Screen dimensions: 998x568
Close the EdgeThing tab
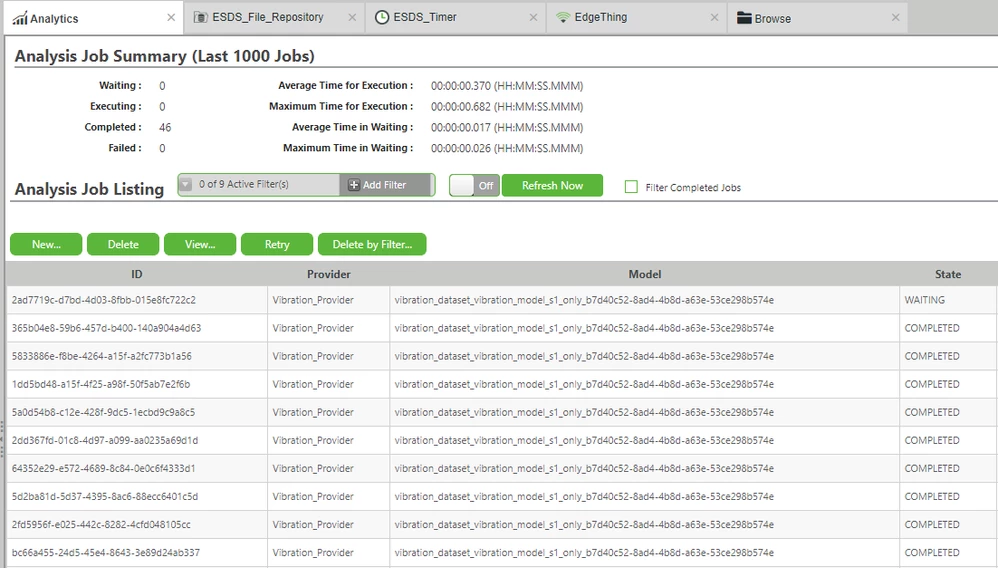click(x=714, y=18)
